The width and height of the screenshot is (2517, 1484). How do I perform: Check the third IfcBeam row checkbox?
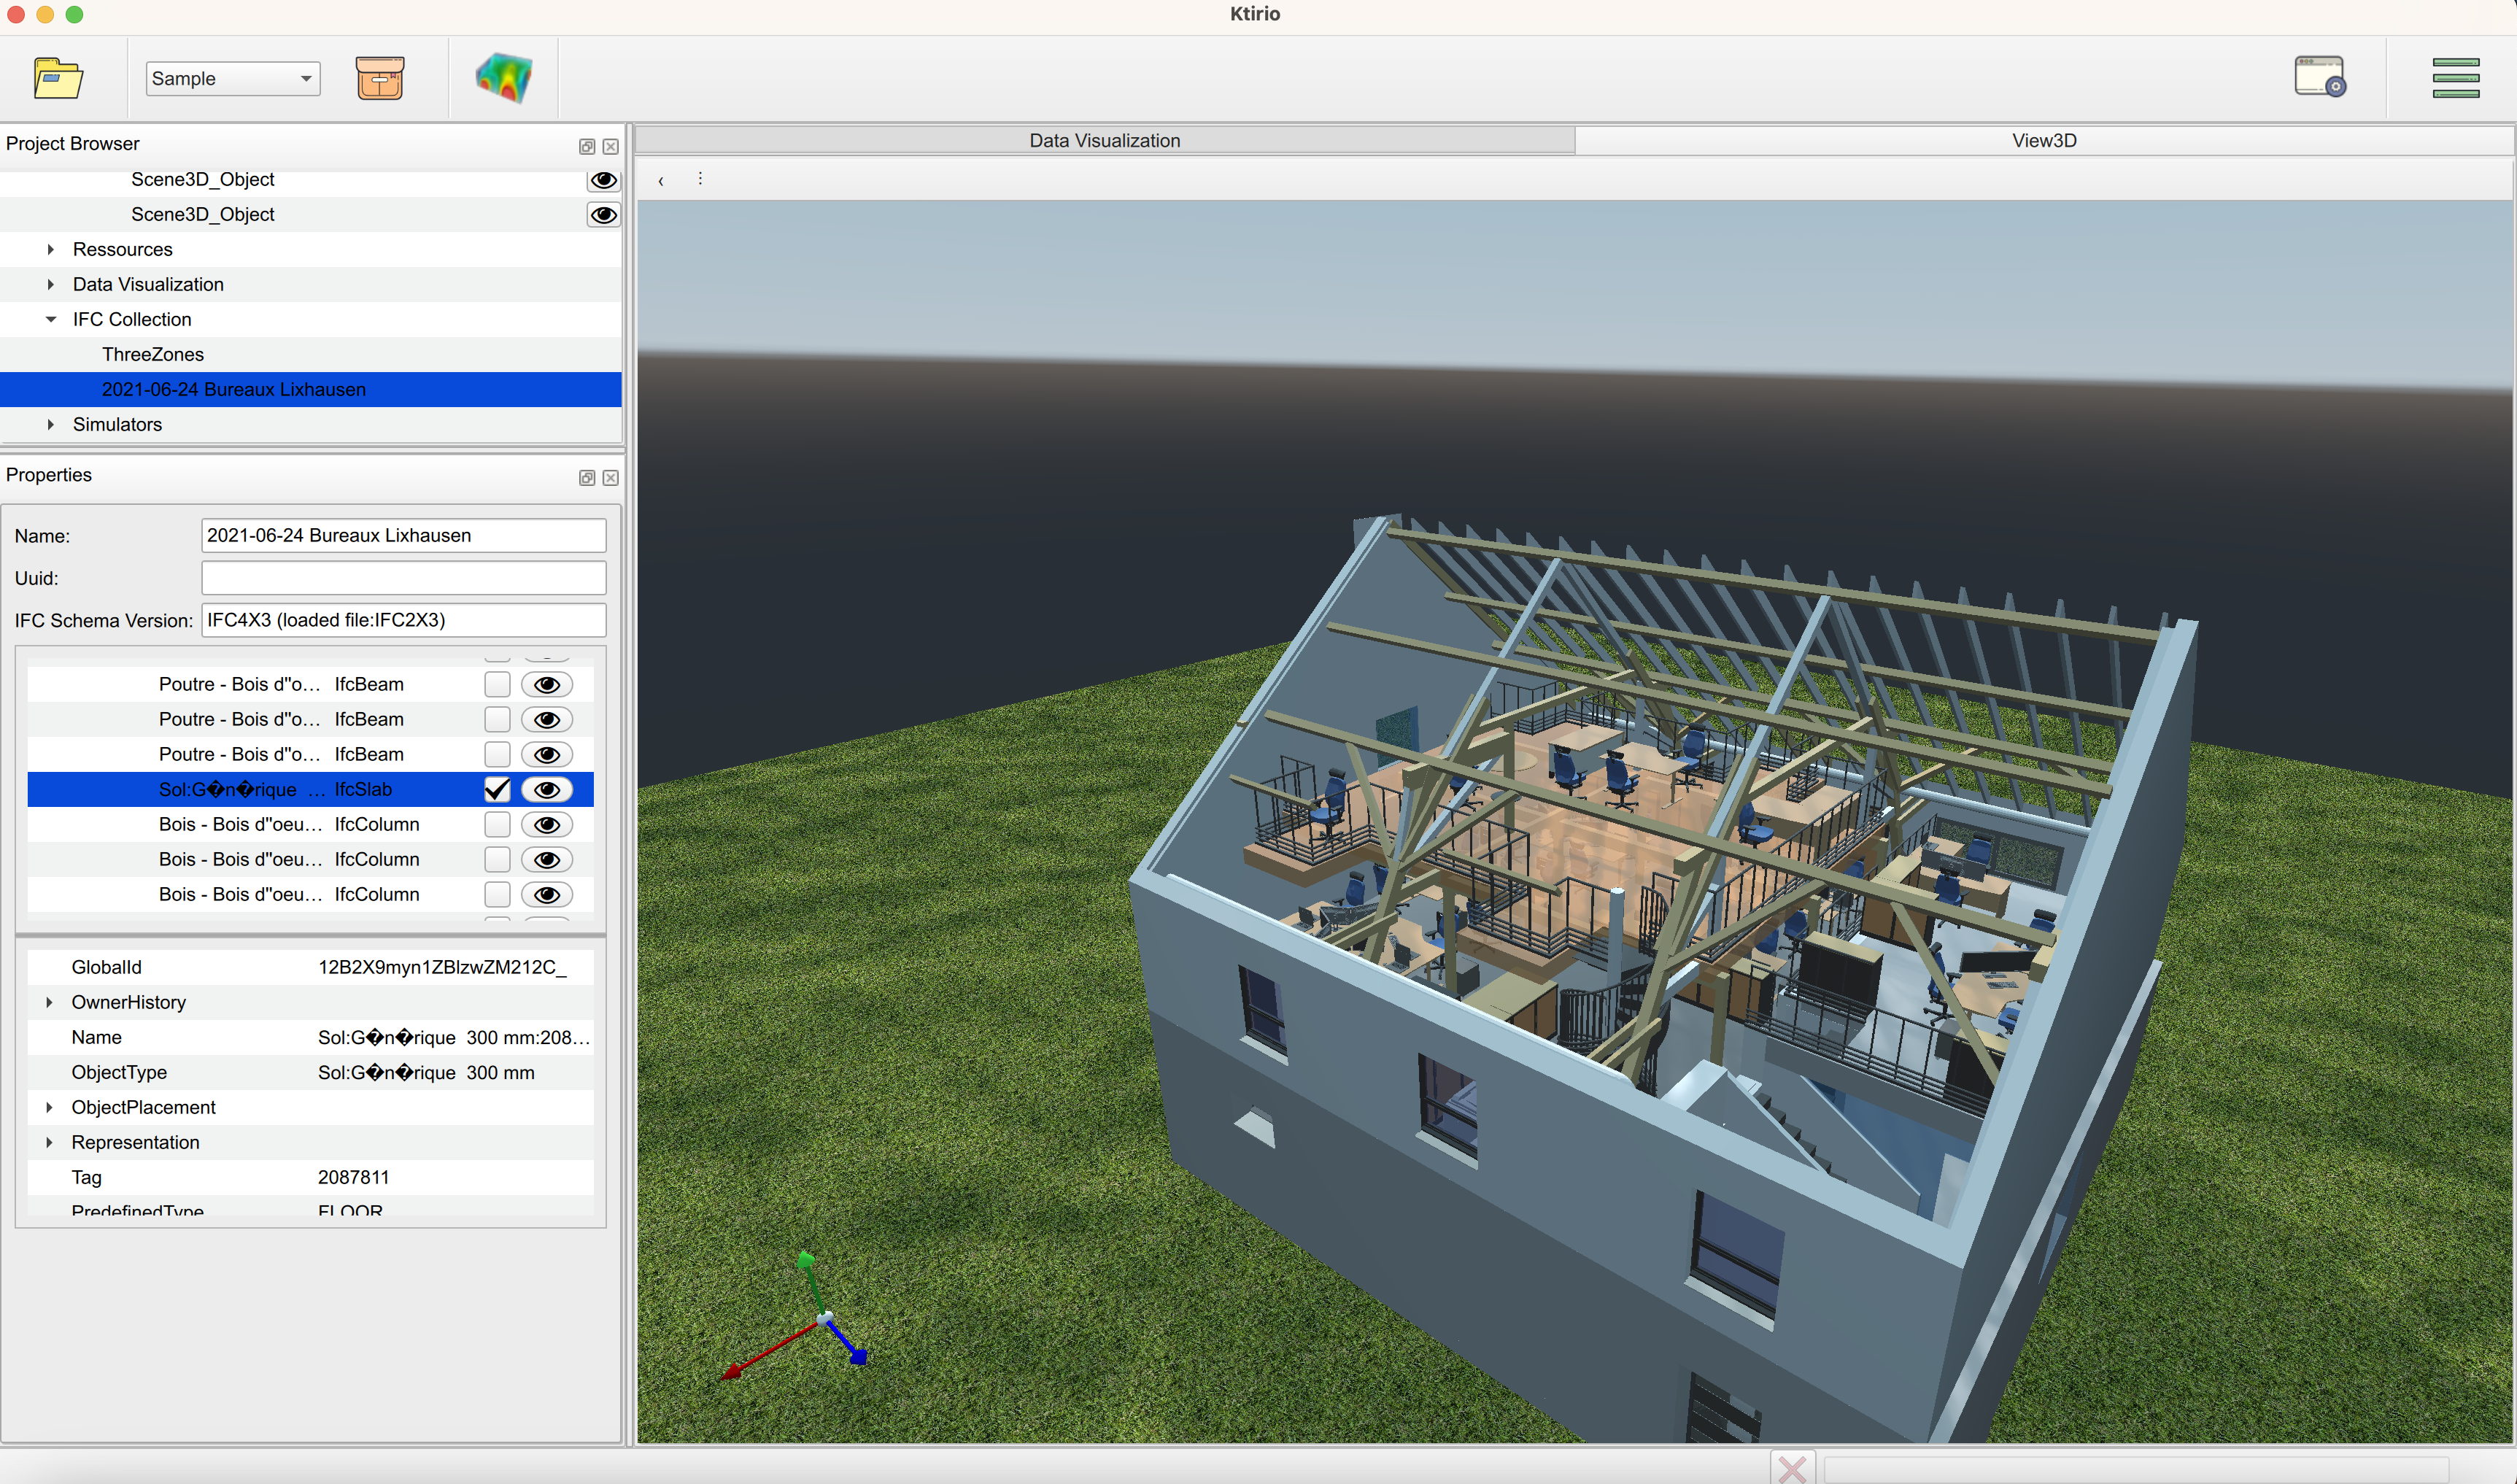497,754
